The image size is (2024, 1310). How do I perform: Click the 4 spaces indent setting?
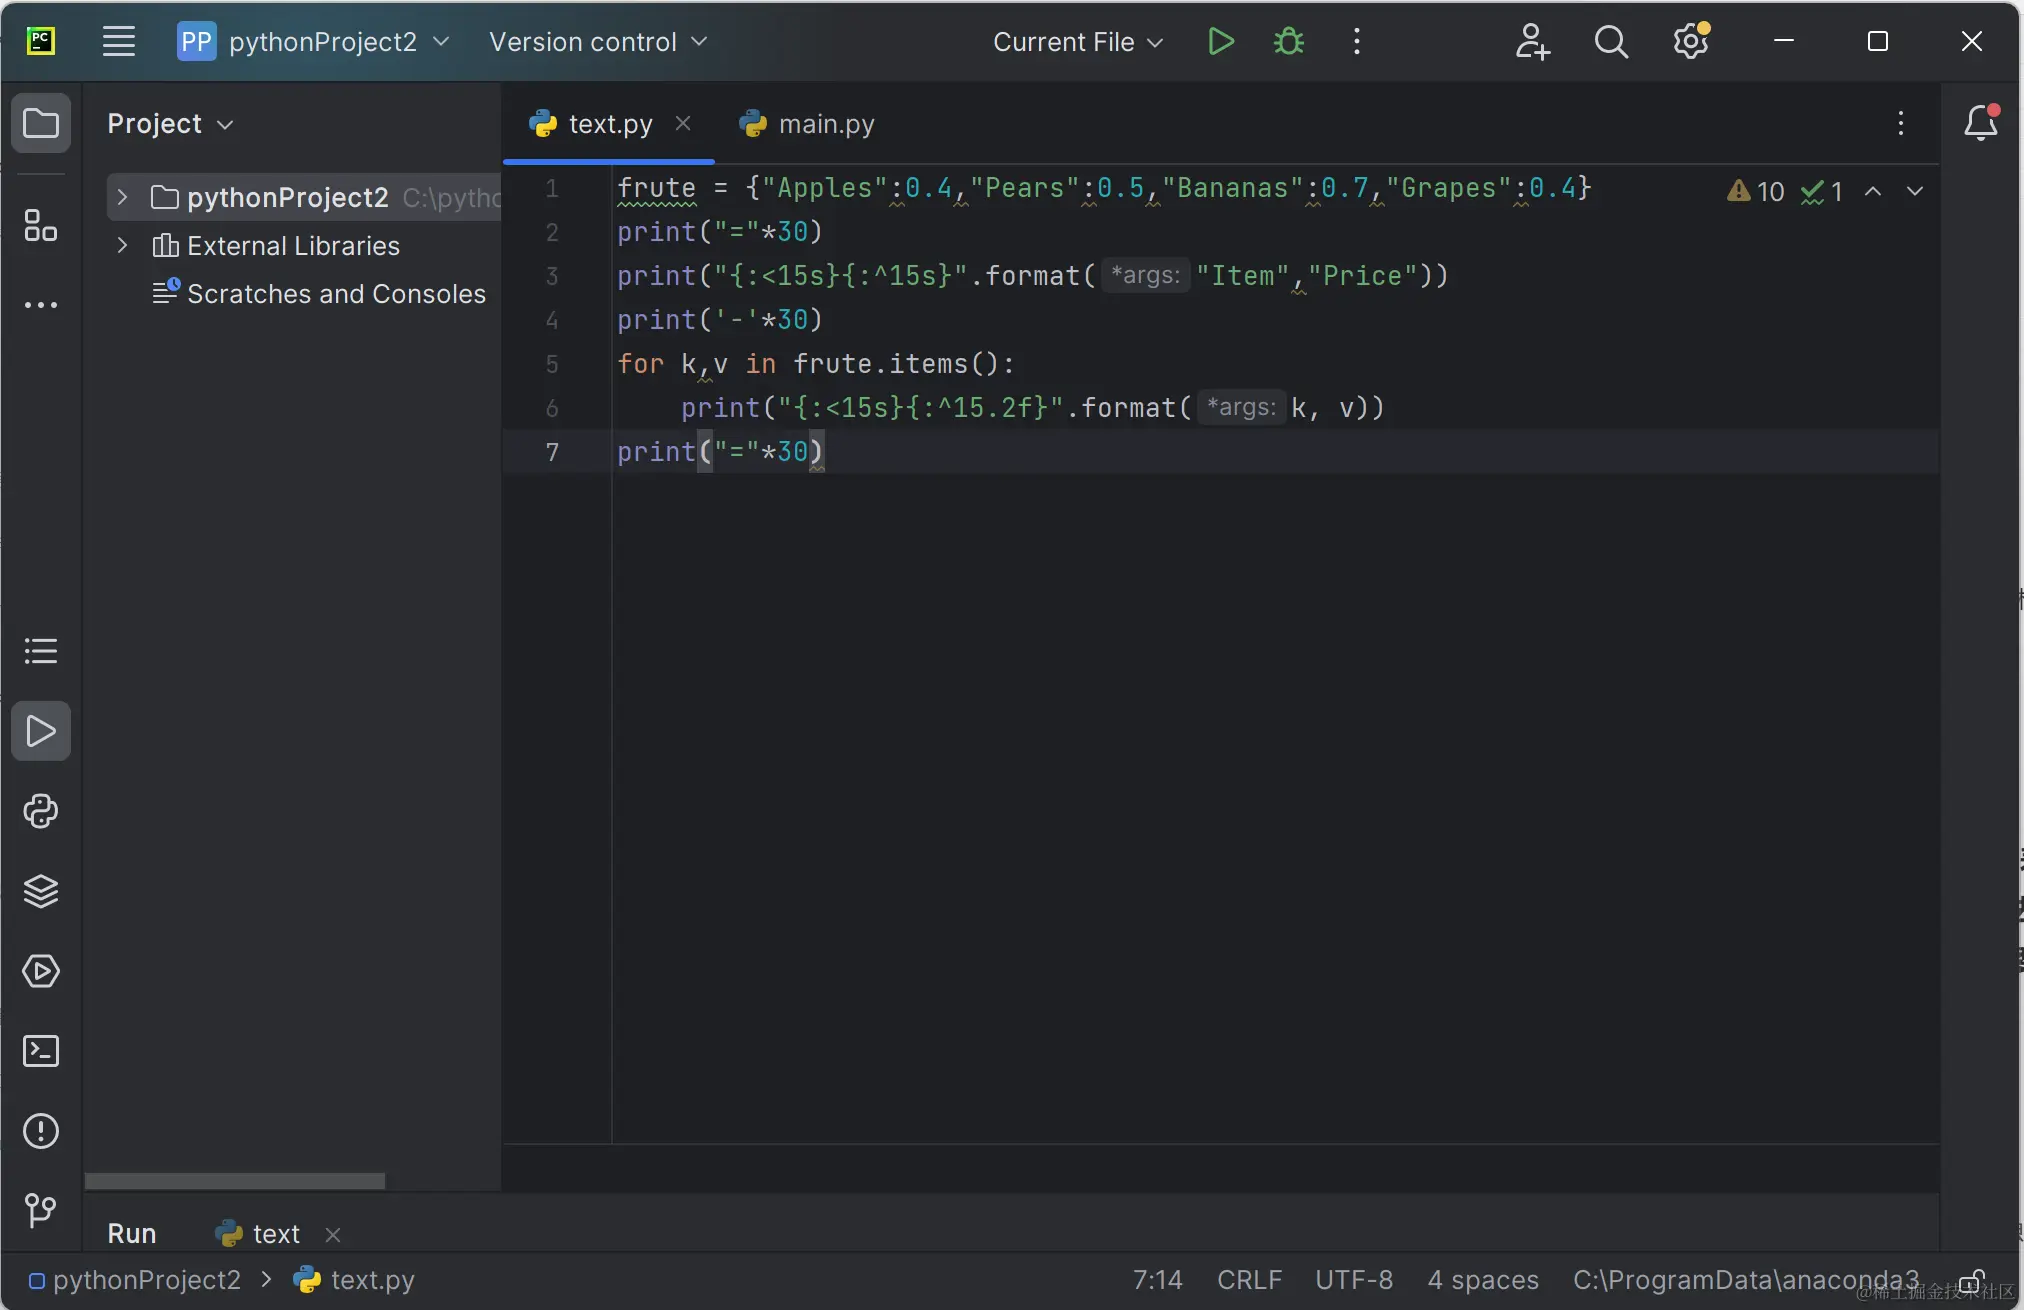[1482, 1280]
